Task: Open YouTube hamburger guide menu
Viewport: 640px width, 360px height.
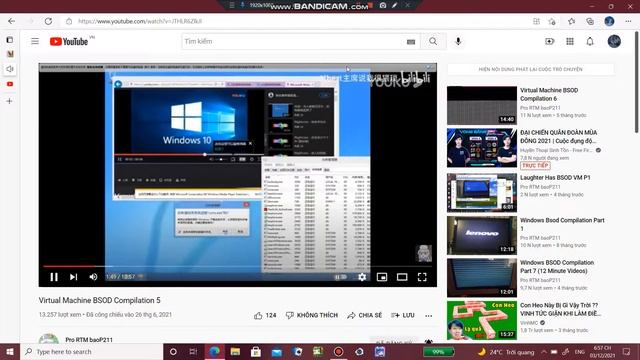Action: (x=35, y=41)
